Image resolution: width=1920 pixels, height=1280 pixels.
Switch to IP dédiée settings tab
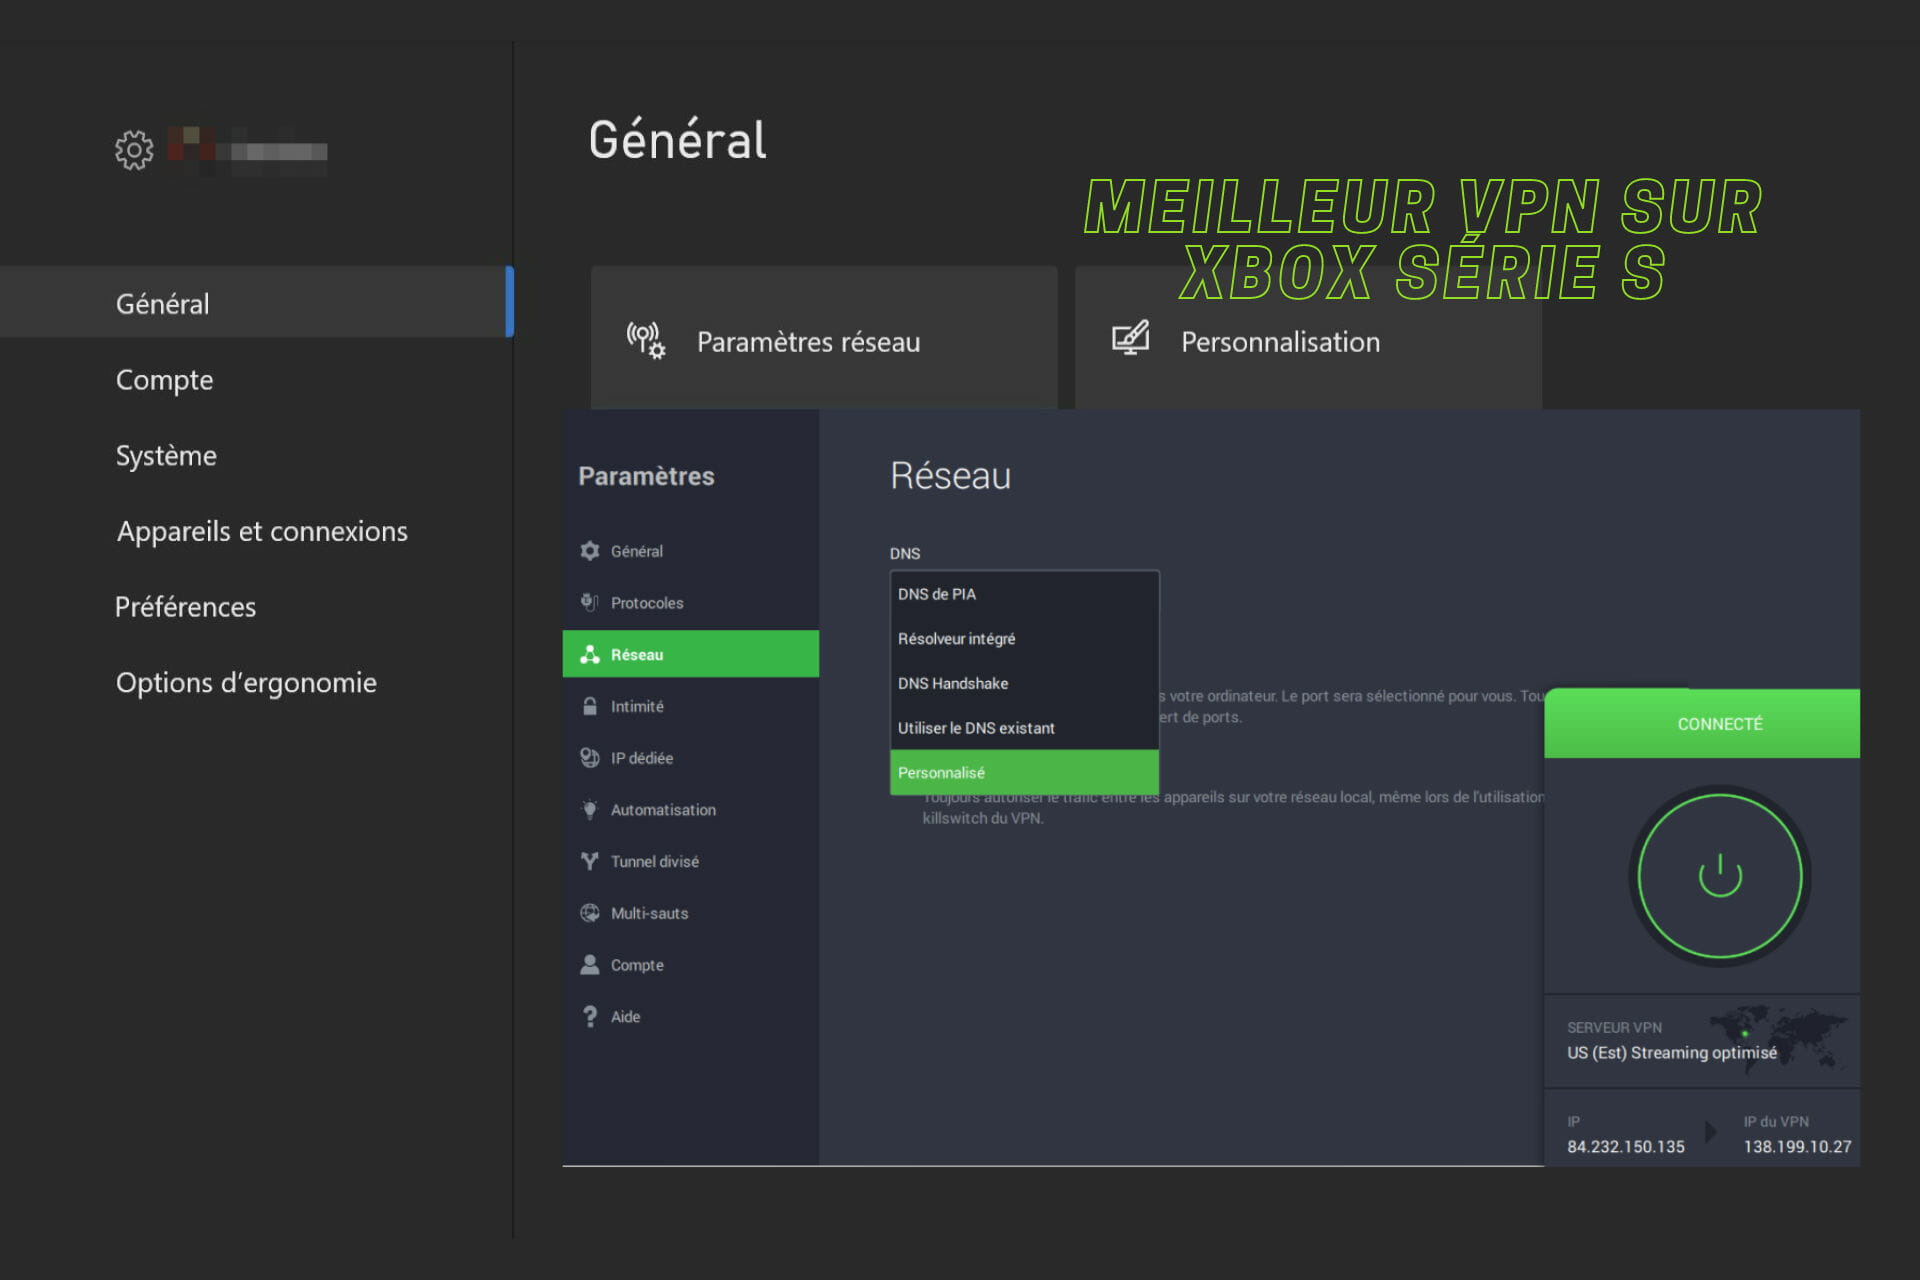coord(691,758)
